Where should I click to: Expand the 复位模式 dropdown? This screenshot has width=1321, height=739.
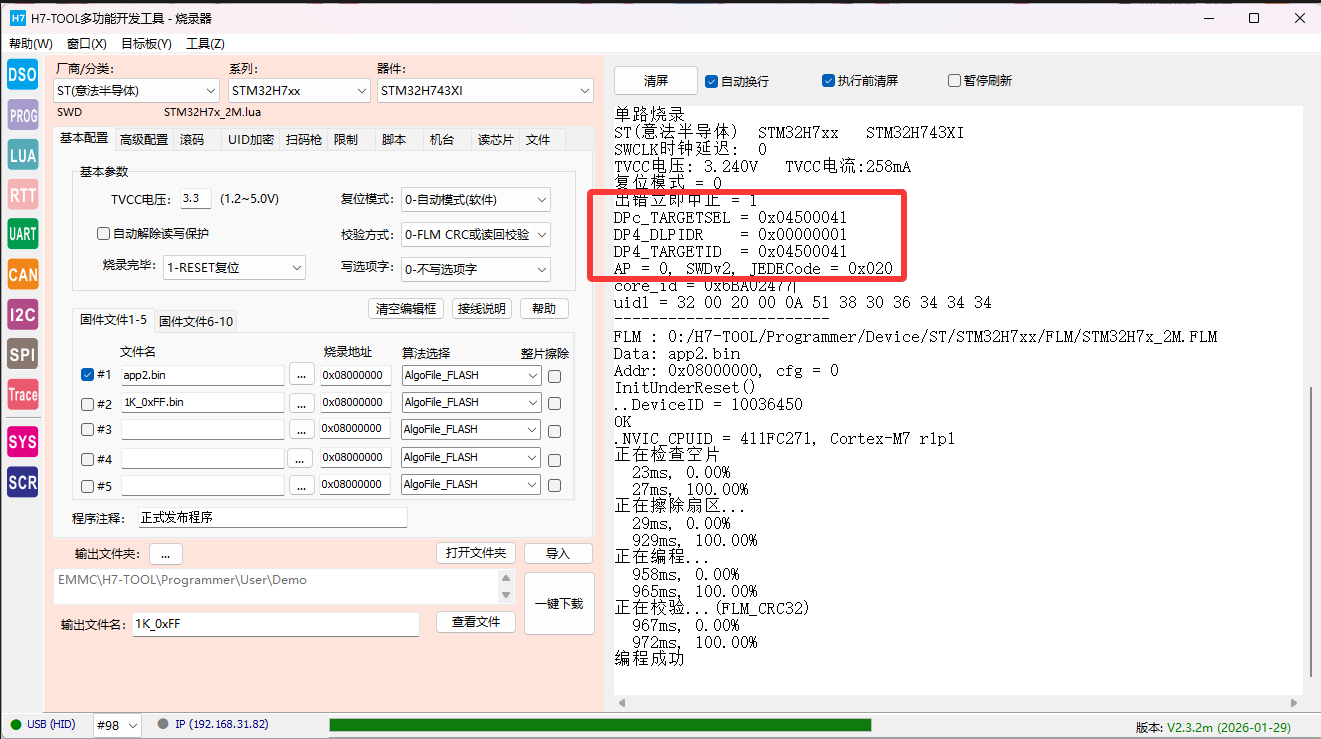click(x=475, y=200)
